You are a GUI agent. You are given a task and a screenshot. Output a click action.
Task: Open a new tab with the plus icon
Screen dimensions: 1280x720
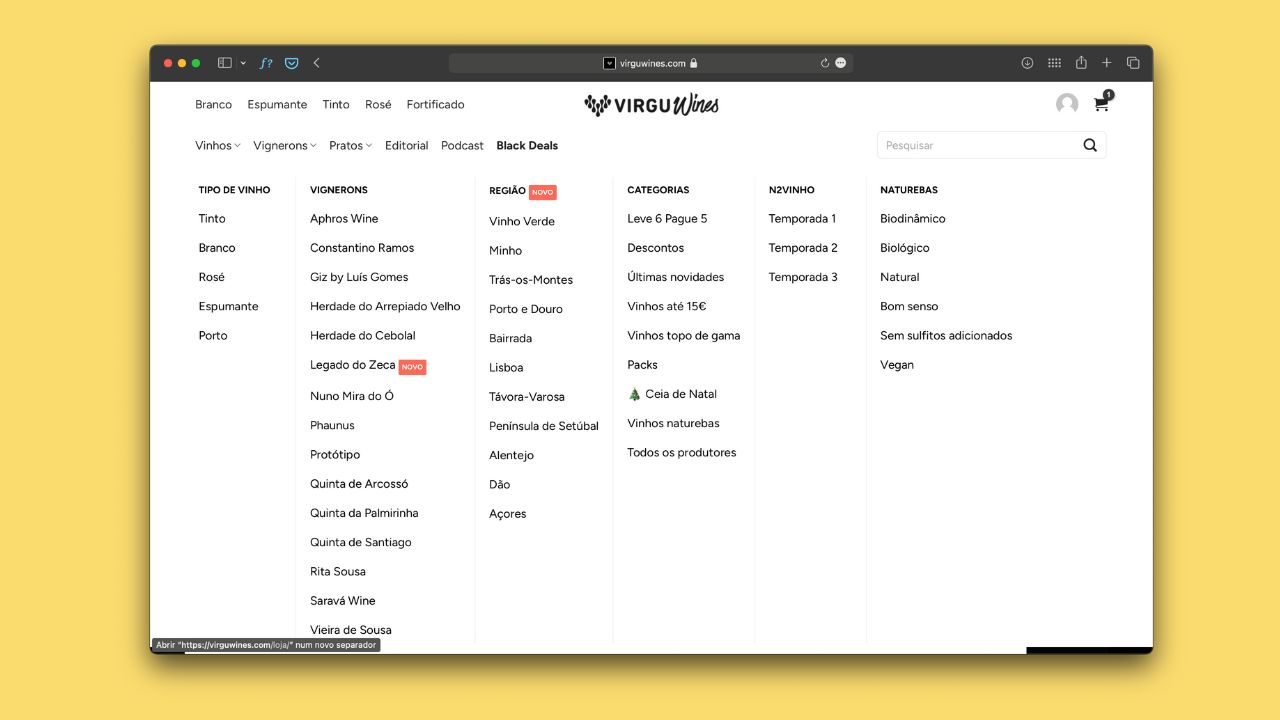pyautogui.click(x=1107, y=63)
